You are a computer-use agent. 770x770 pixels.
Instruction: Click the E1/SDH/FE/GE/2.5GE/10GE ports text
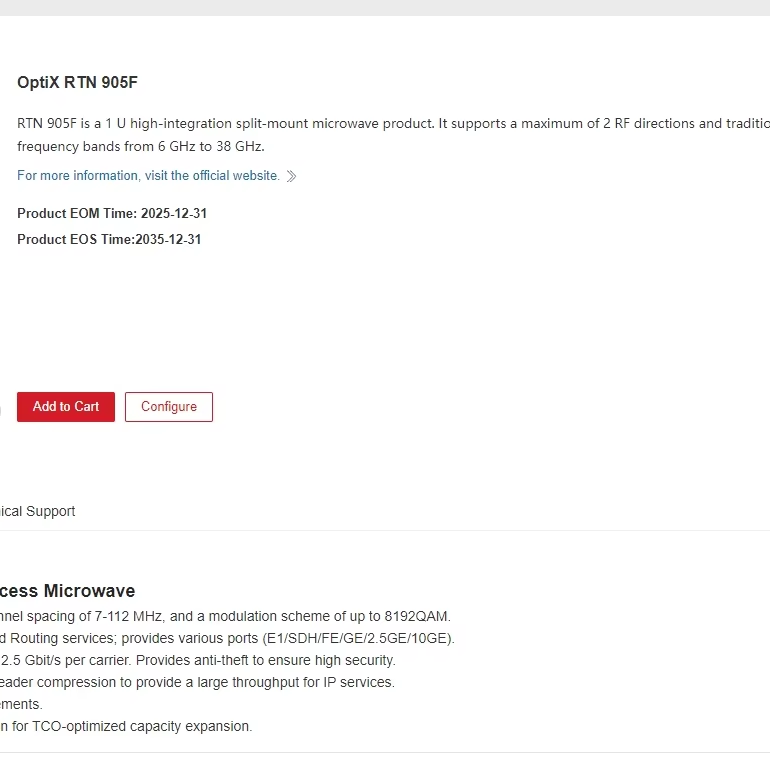359,638
